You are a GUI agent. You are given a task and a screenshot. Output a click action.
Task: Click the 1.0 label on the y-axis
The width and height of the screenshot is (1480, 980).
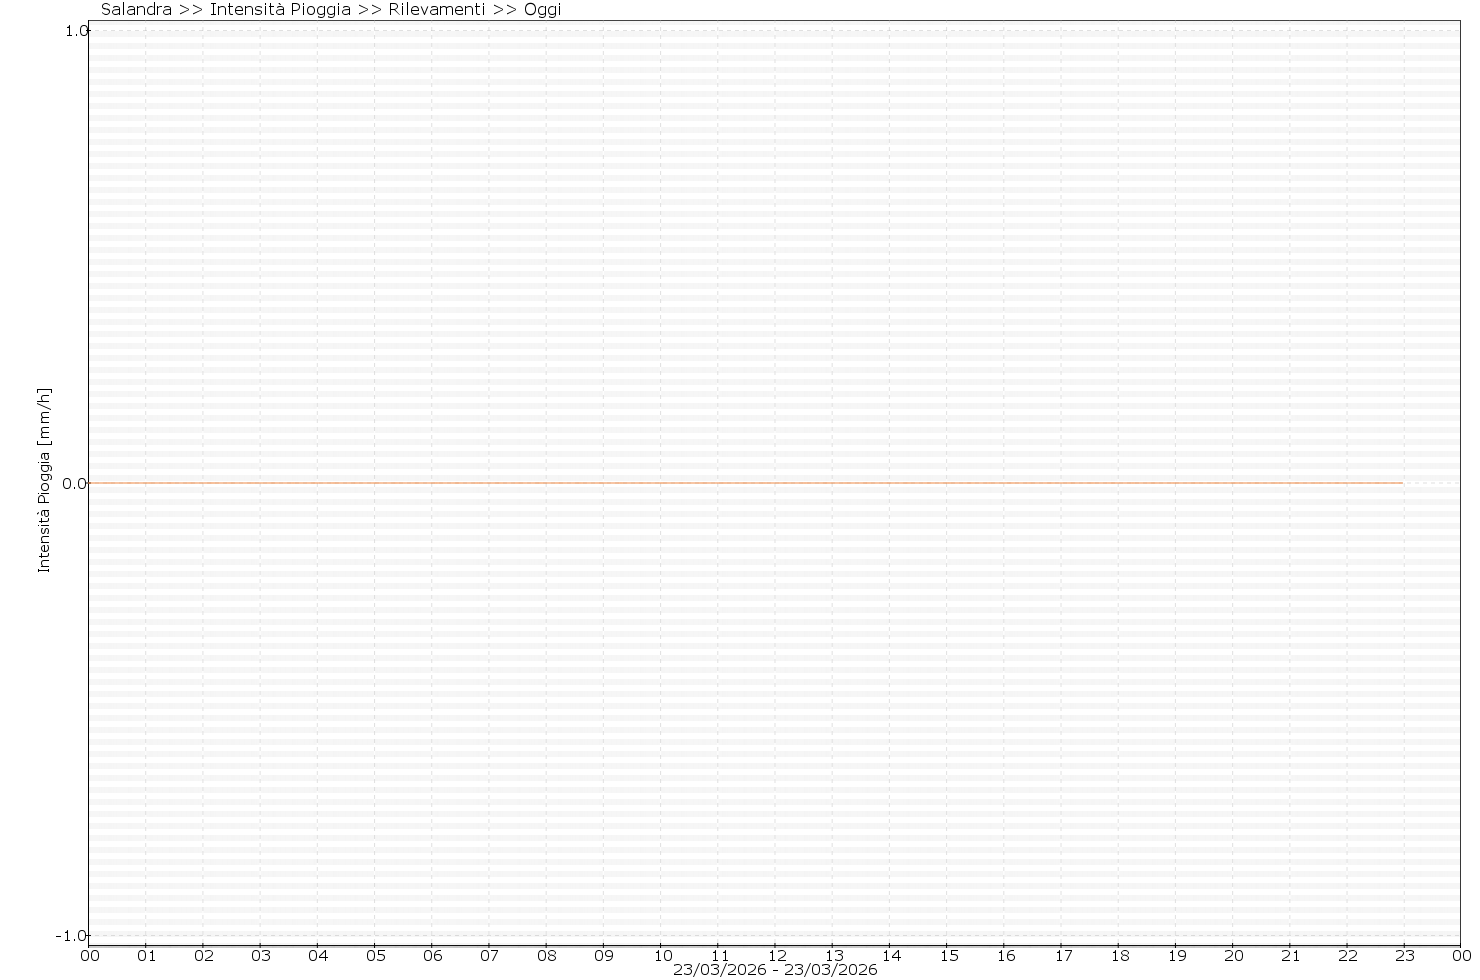pyautogui.click(x=75, y=31)
